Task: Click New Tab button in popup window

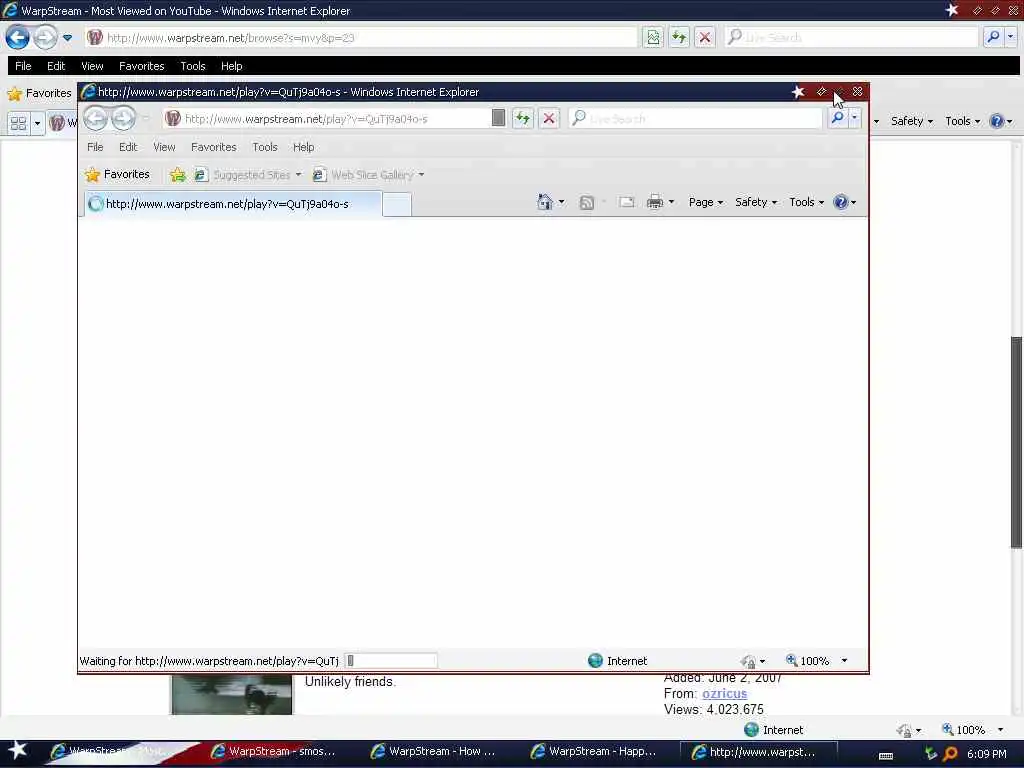Action: point(397,204)
